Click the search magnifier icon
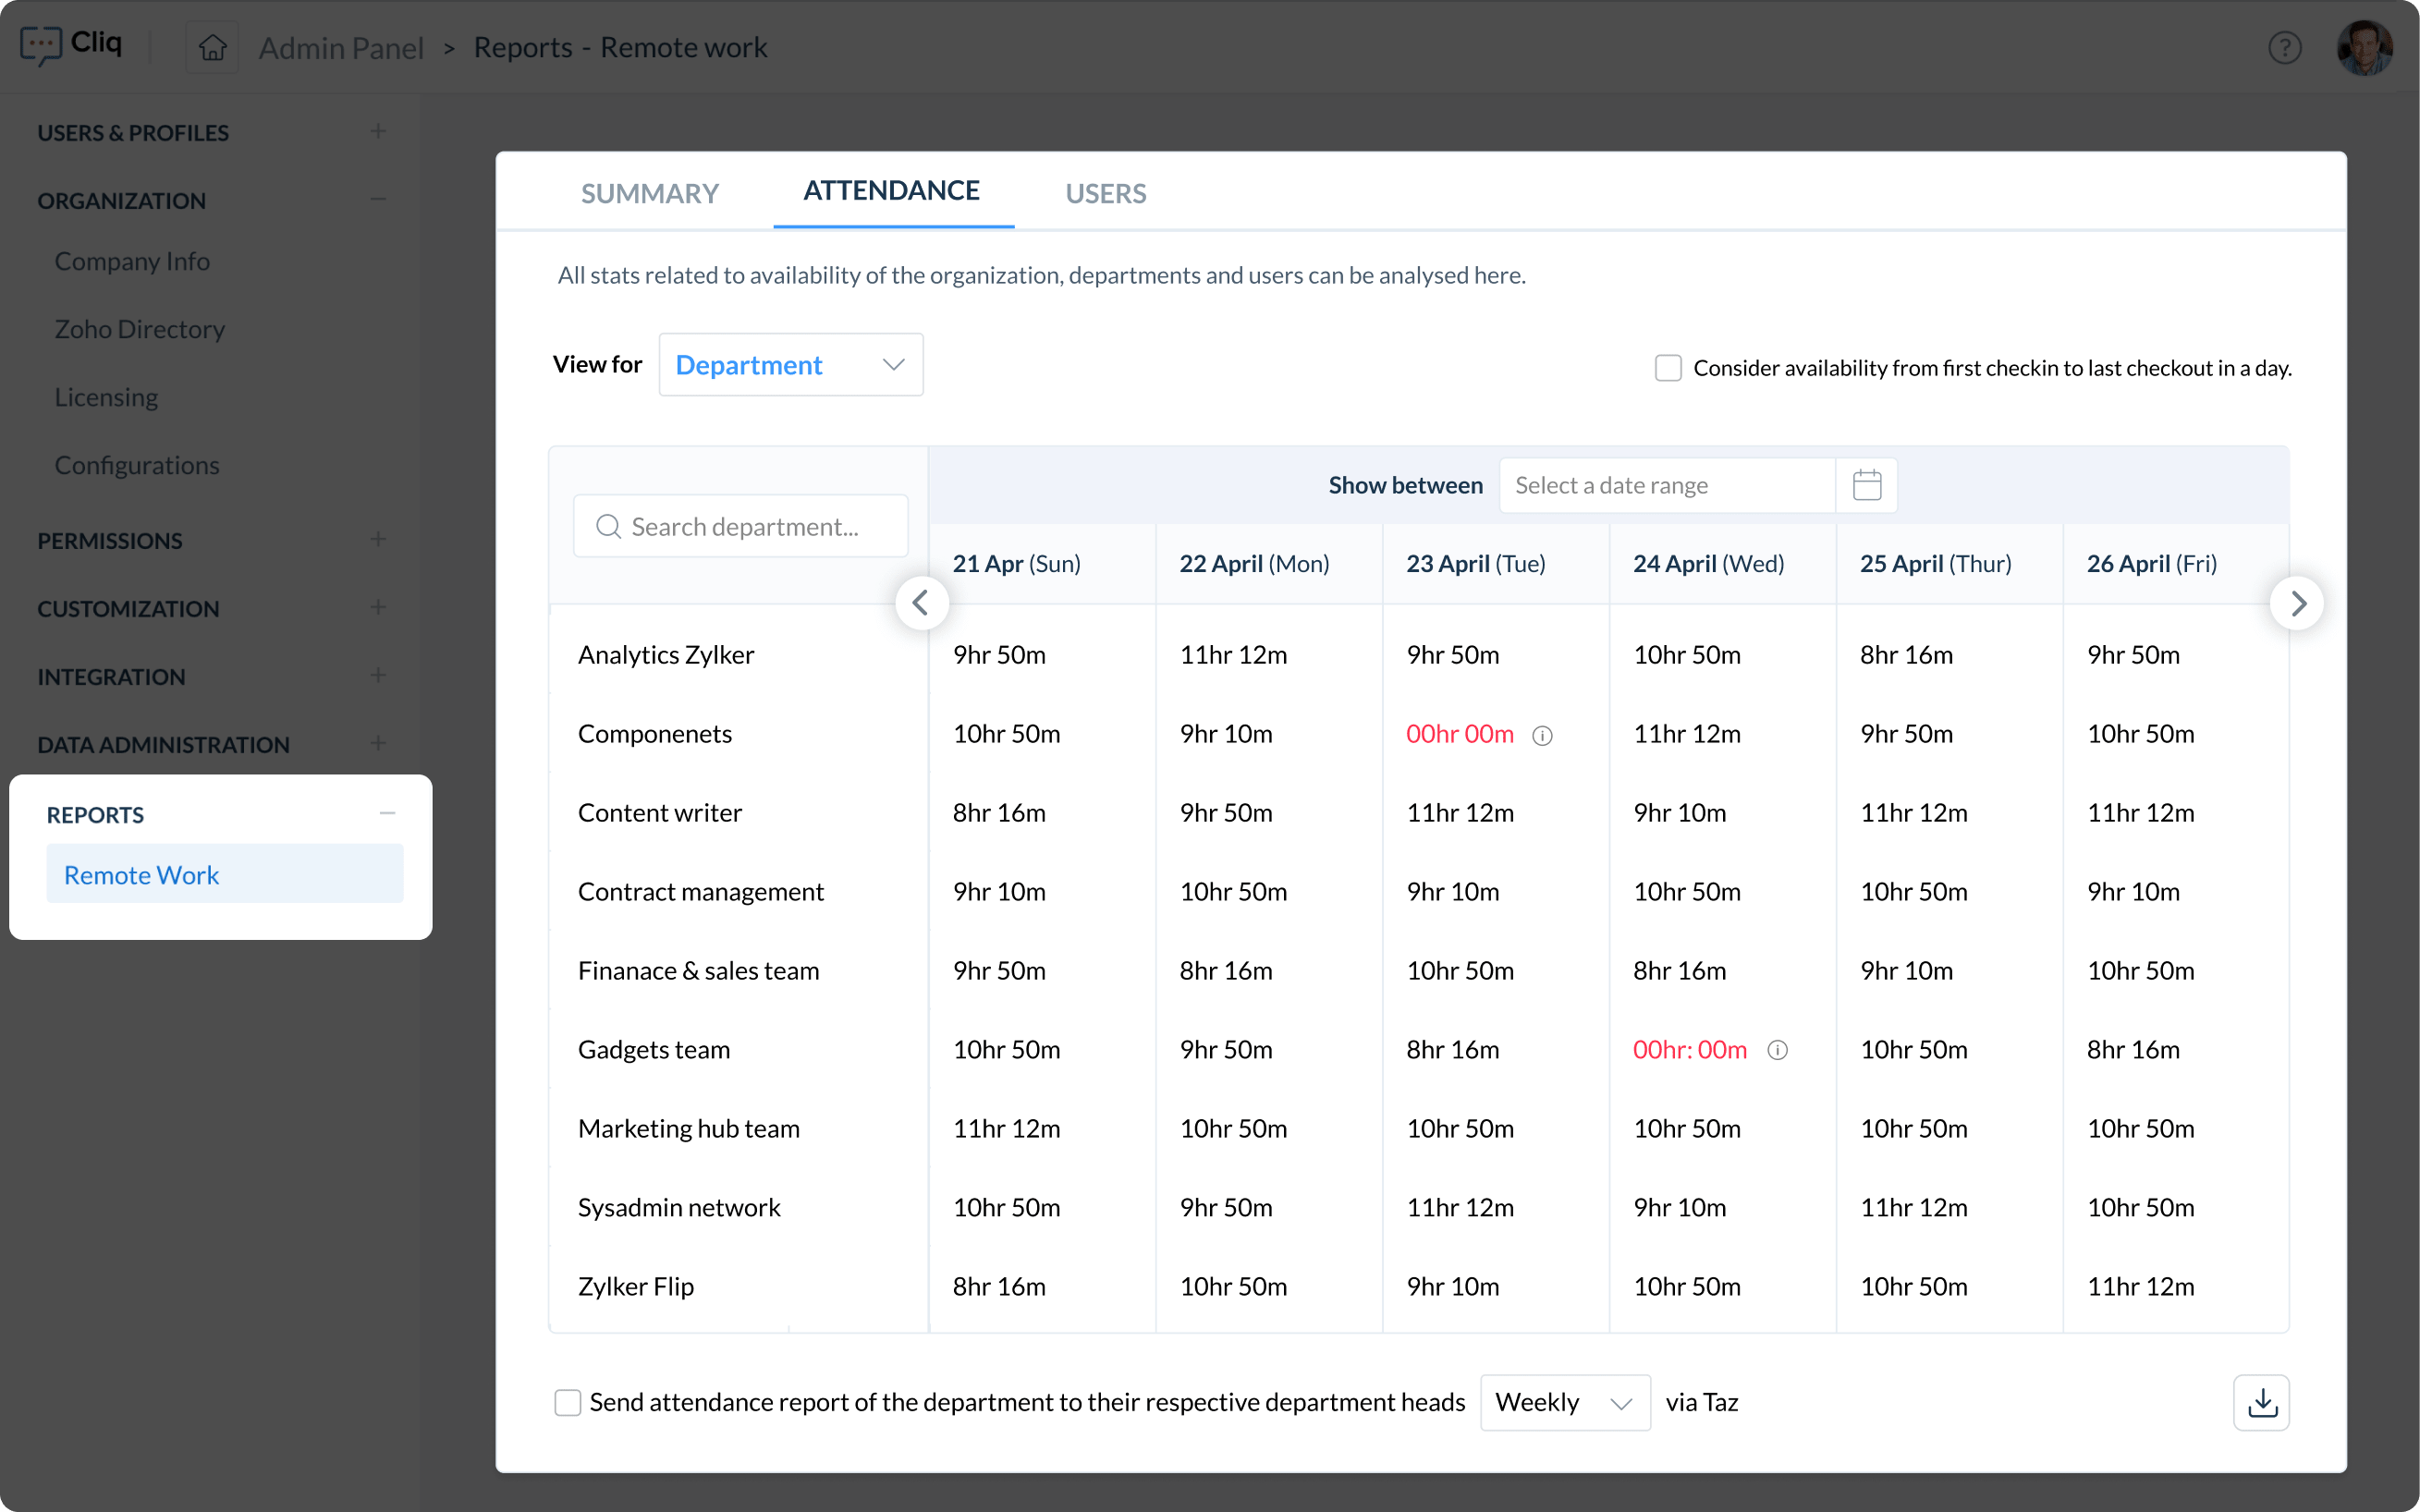The image size is (2420, 1512). pos(608,526)
